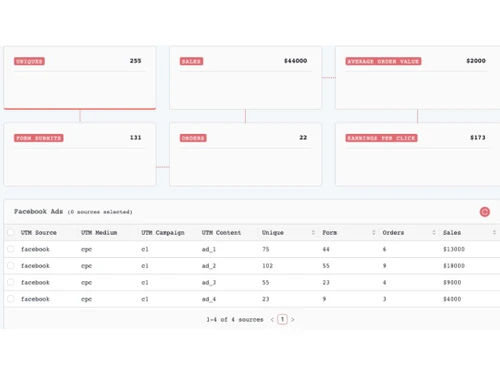Click the UTM Campaign column header
The height and width of the screenshot is (375, 500).
coord(163,233)
